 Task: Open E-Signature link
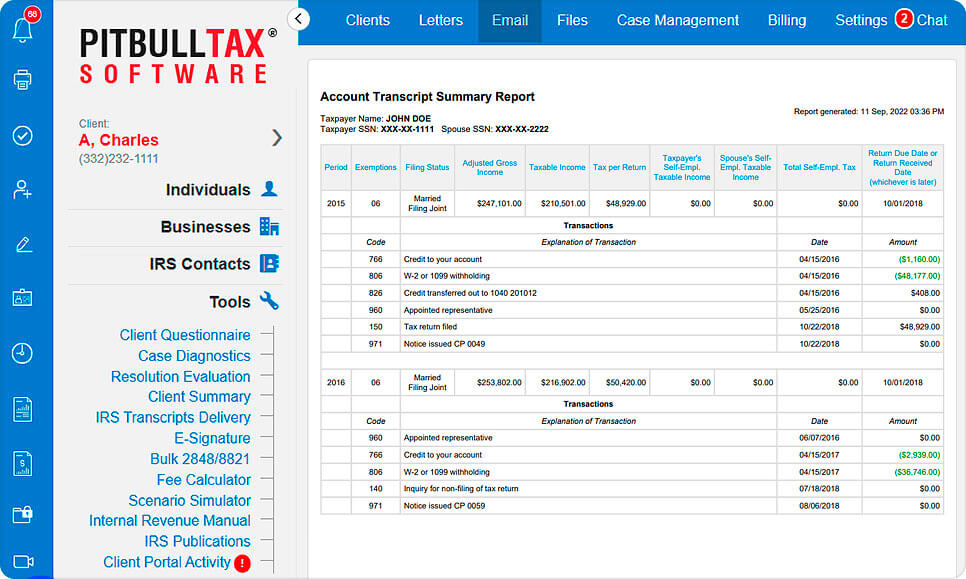[212, 439]
